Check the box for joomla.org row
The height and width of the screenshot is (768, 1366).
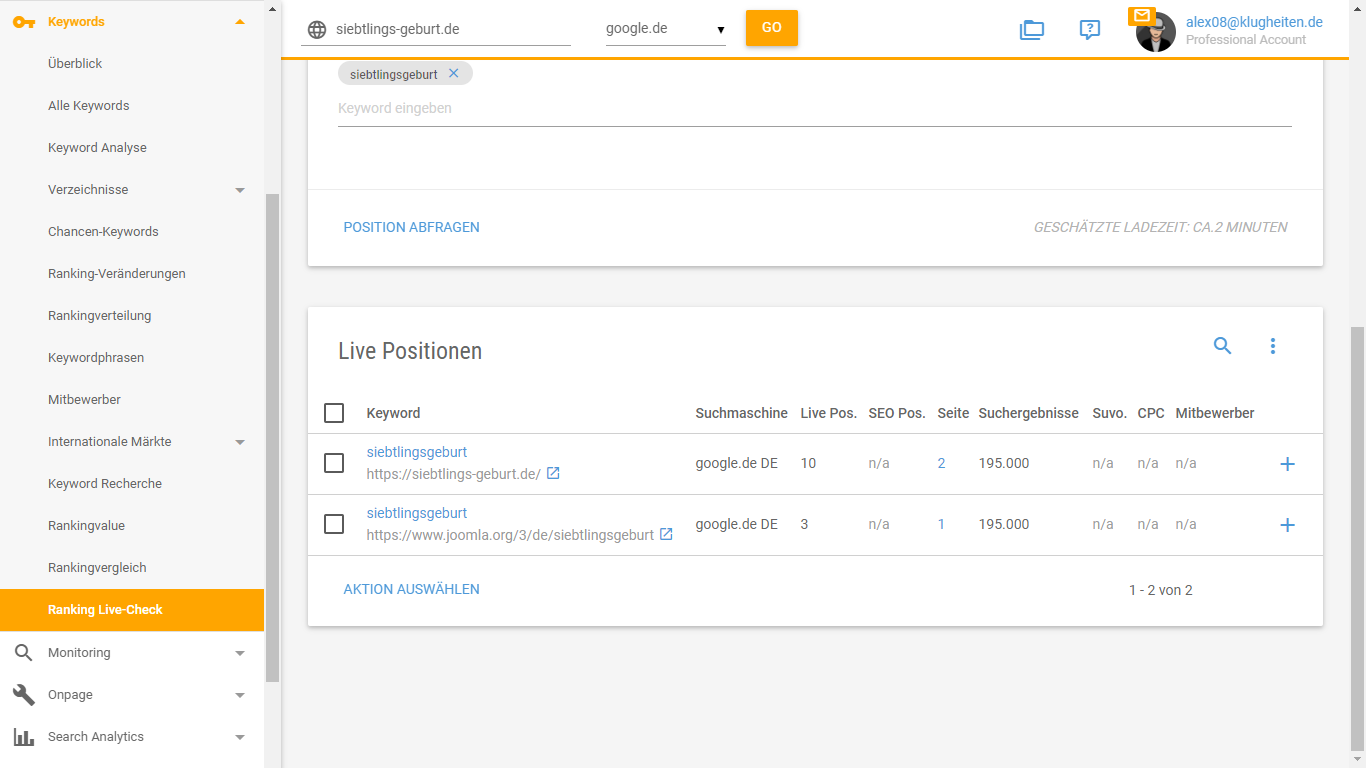coord(334,524)
